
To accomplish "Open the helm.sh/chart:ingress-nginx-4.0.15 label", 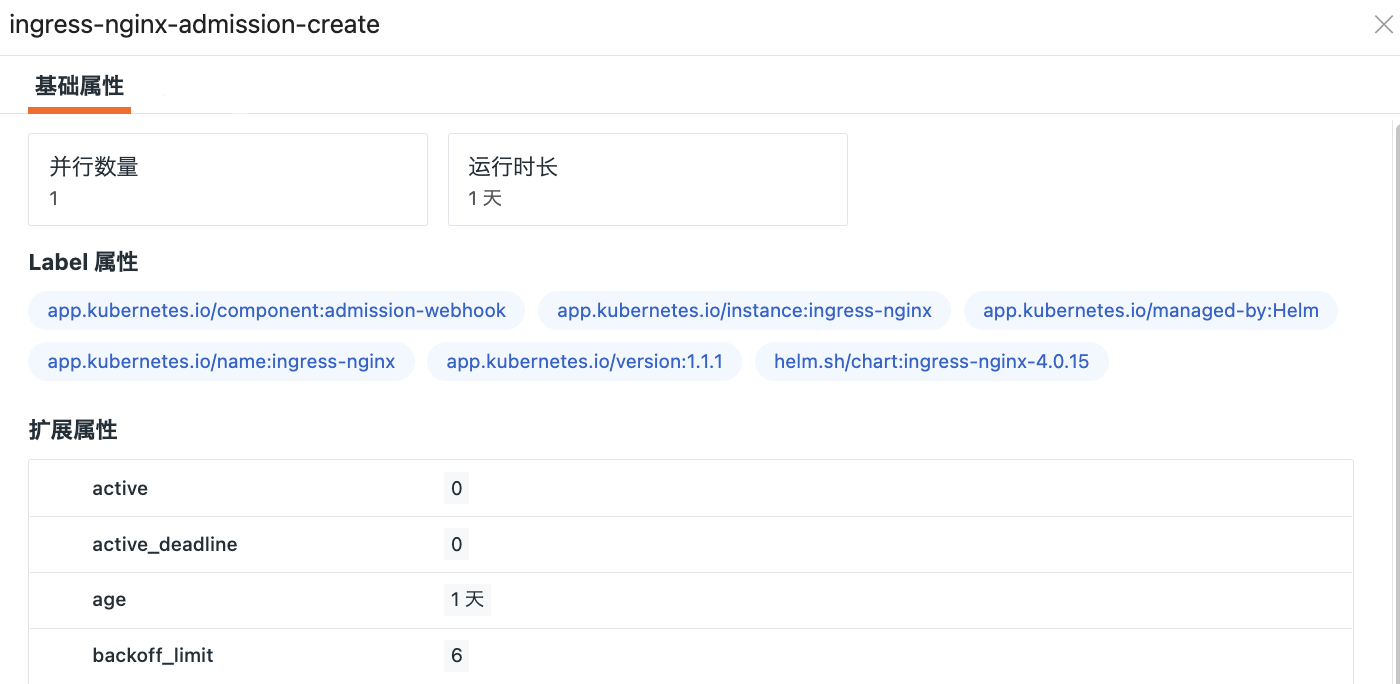I will [931, 361].
